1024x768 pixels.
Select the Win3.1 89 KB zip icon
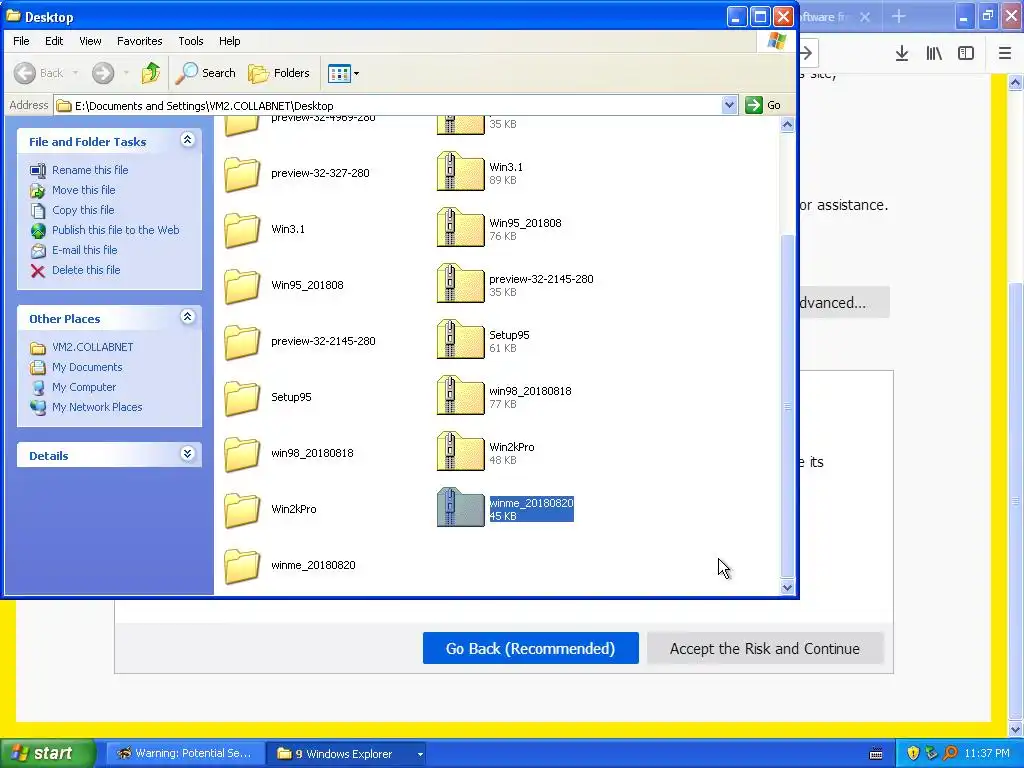[460, 171]
